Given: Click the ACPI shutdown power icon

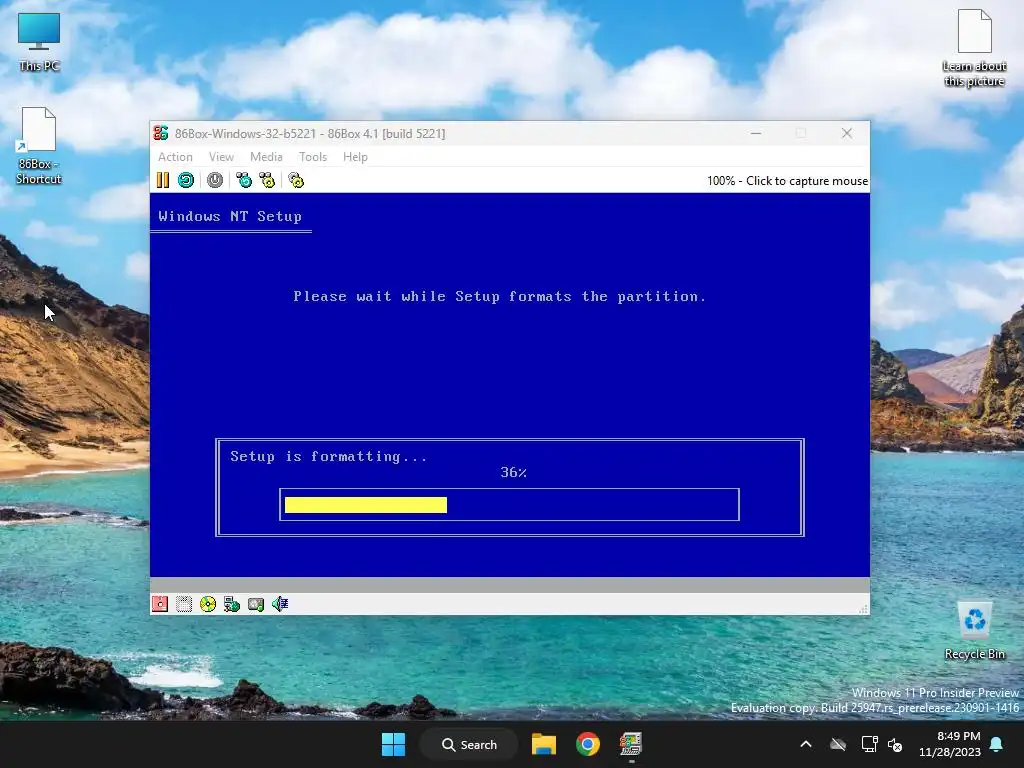Looking at the screenshot, I should pyautogui.click(x=215, y=180).
